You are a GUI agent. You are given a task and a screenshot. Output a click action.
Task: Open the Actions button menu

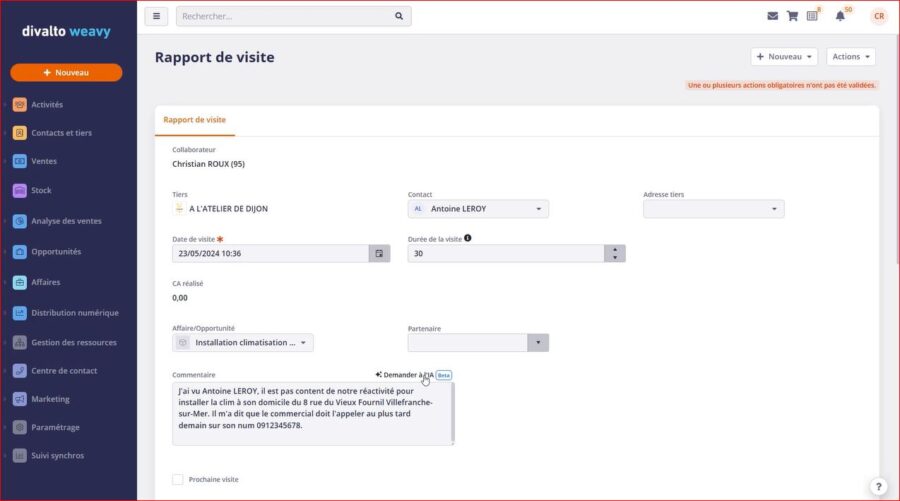[x=850, y=57]
